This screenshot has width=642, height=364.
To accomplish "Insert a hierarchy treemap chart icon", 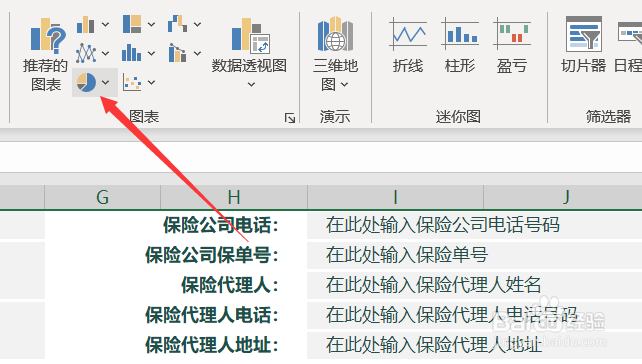I will click(x=132, y=24).
